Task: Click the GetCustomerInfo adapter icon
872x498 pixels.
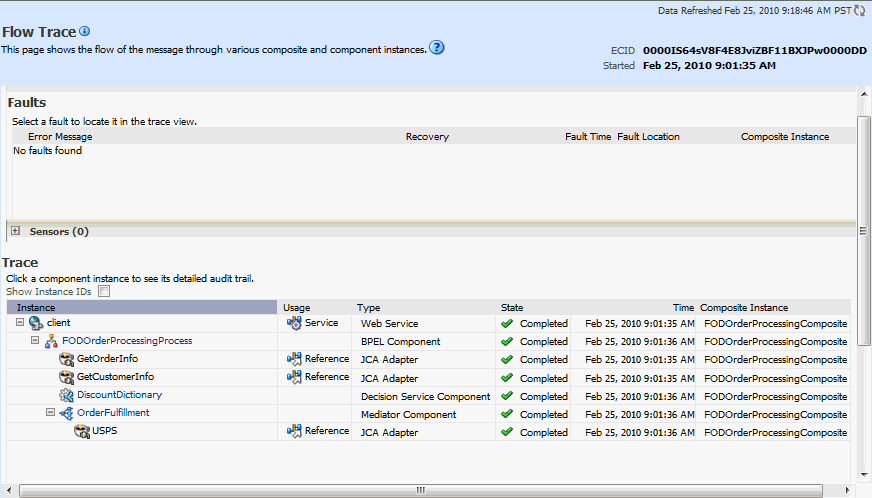Action: click(67, 377)
